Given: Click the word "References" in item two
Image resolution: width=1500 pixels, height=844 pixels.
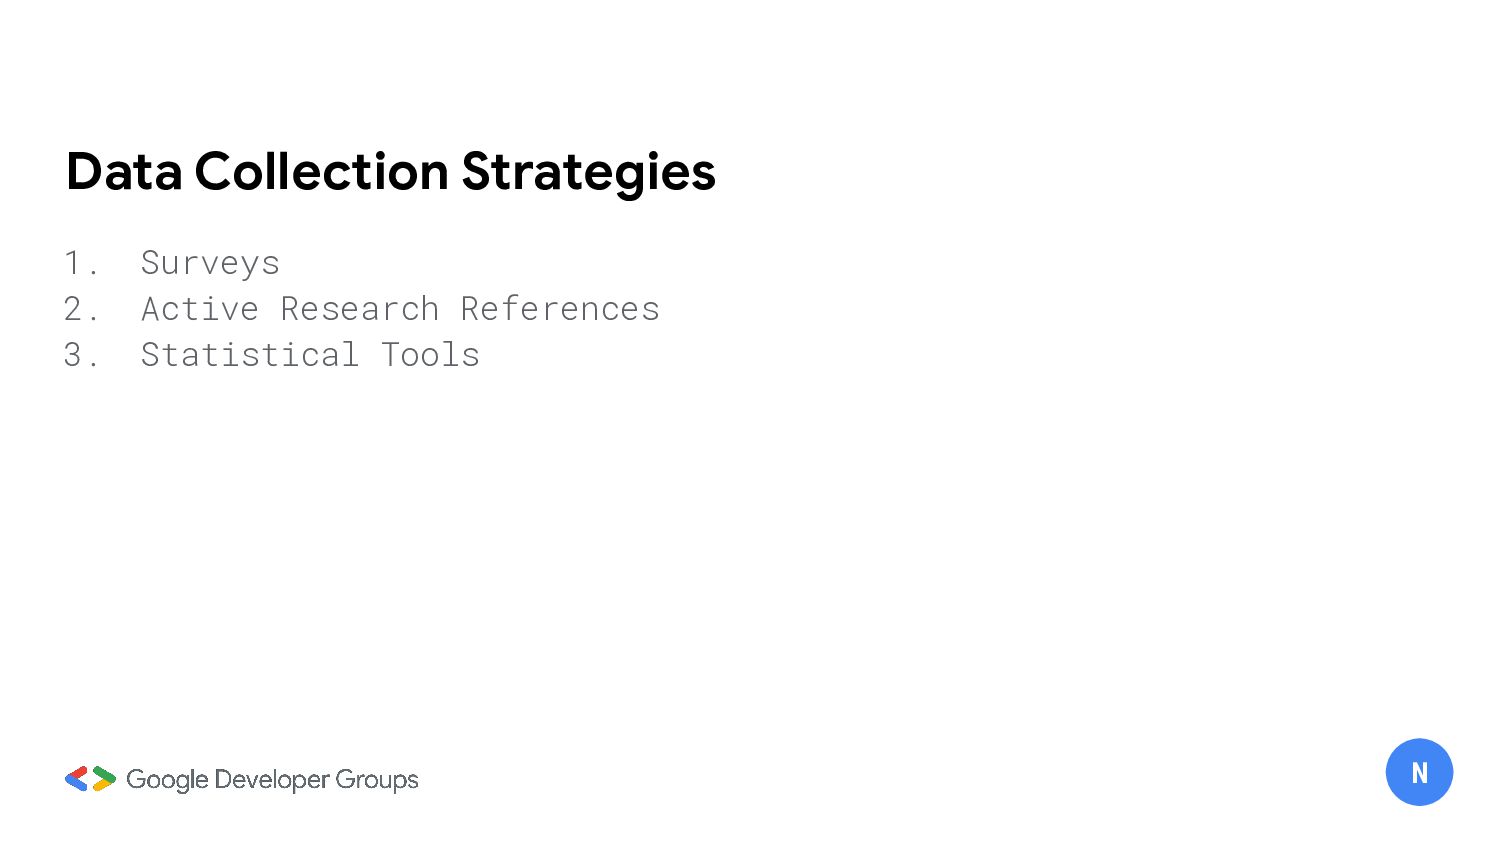Looking at the screenshot, I should pyautogui.click(x=560, y=309).
